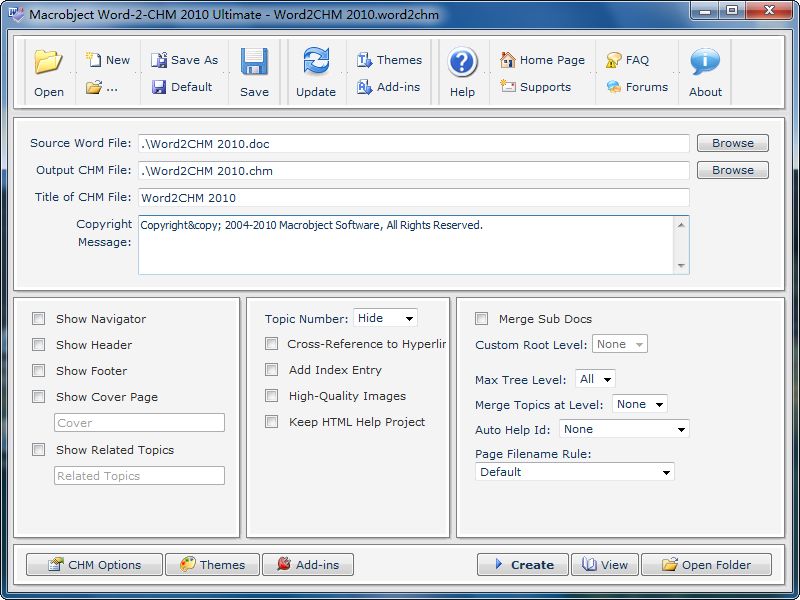Expand the Page Filename Rule dropdown
800x600 pixels.
574,472
